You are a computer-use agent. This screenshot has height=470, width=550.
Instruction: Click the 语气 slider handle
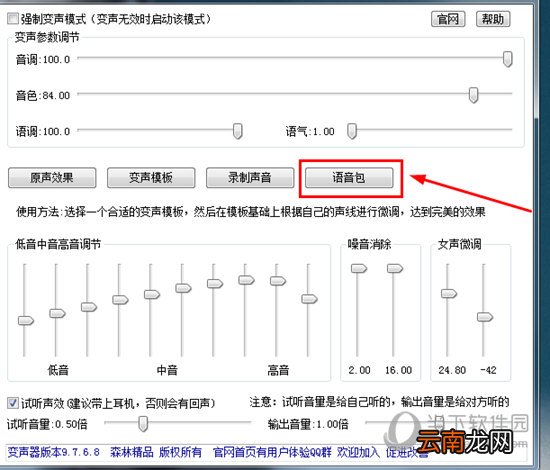click(352, 131)
